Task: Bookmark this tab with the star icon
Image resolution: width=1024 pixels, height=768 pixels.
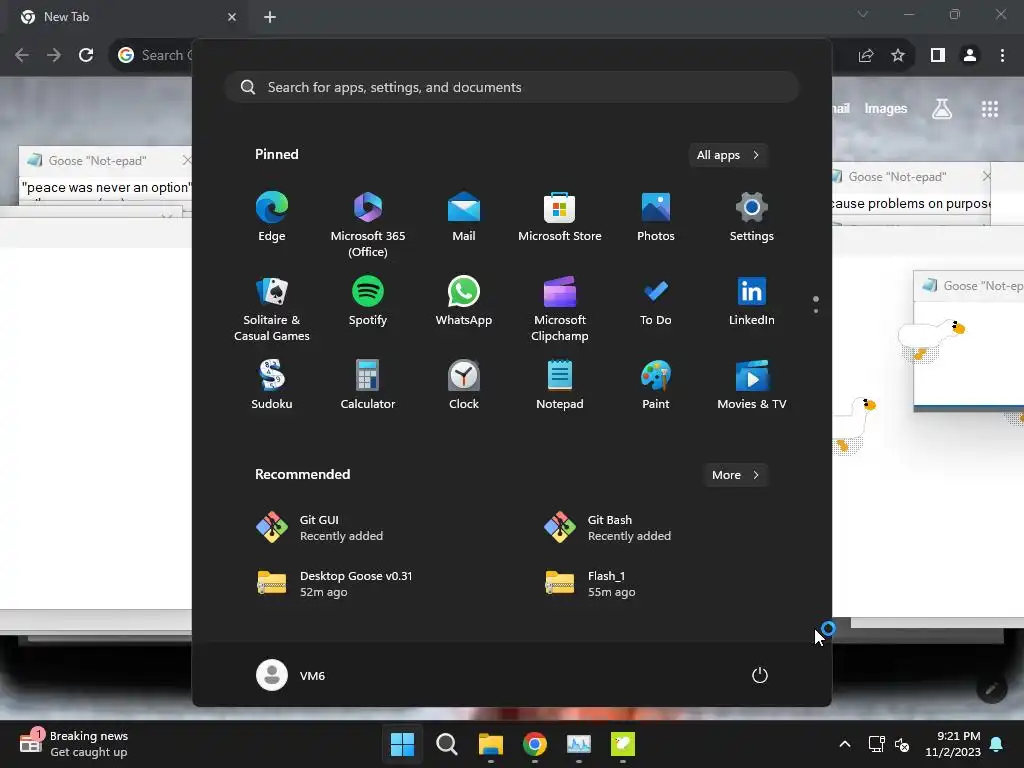Action: pyautogui.click(x=898, y=55)
